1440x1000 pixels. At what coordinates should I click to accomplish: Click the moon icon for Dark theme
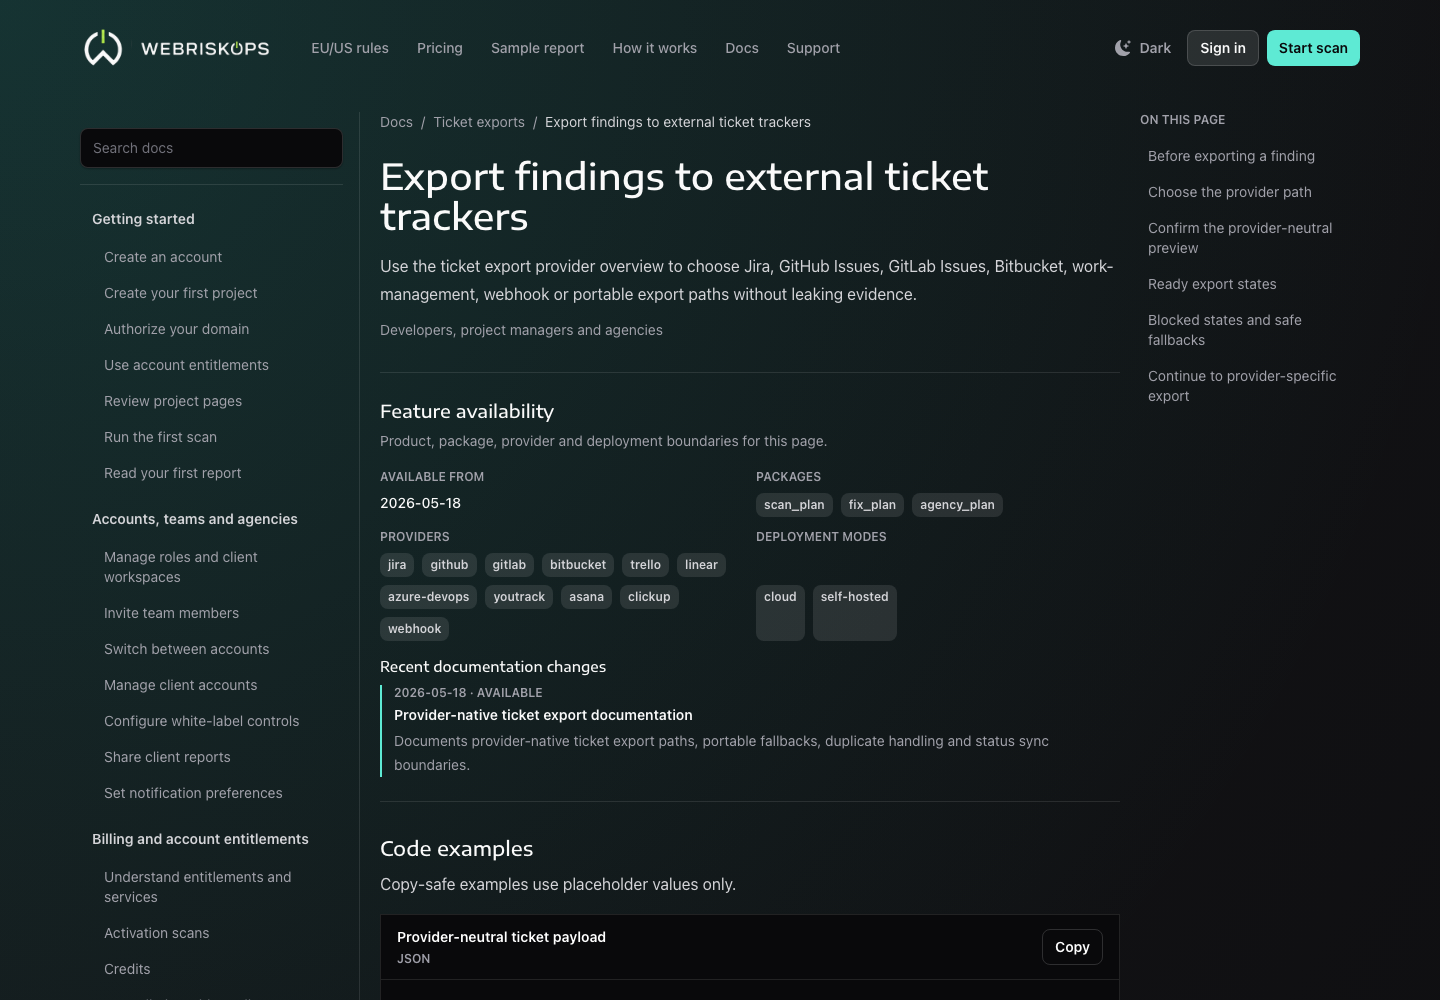[1123, 48]
